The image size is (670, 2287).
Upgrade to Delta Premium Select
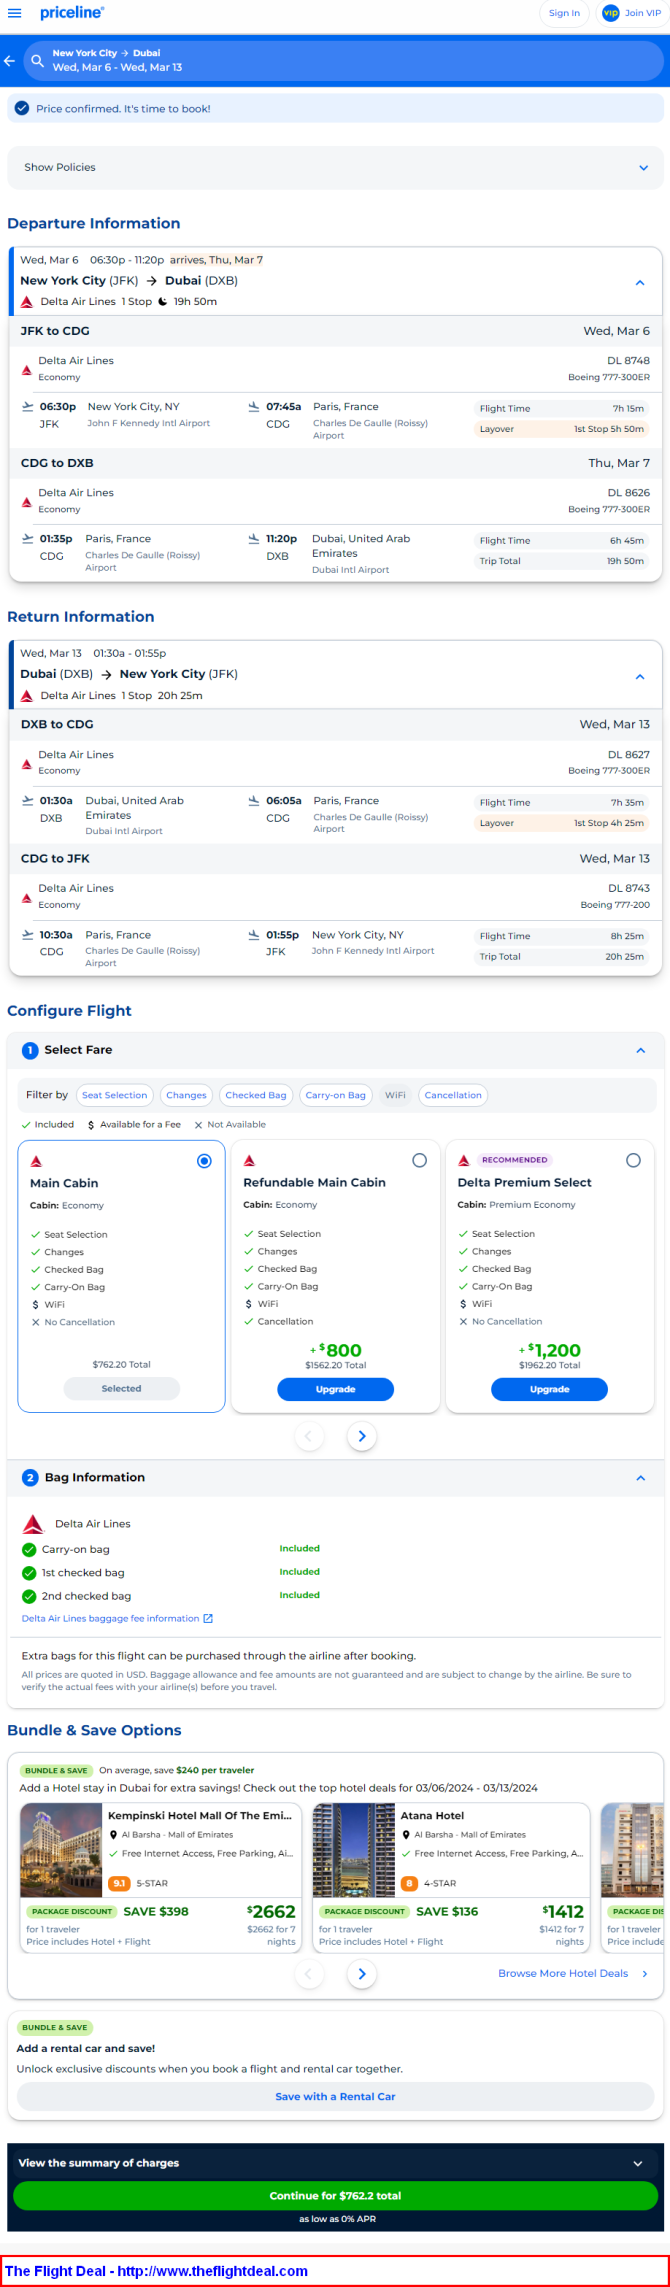click(549, 1389)
